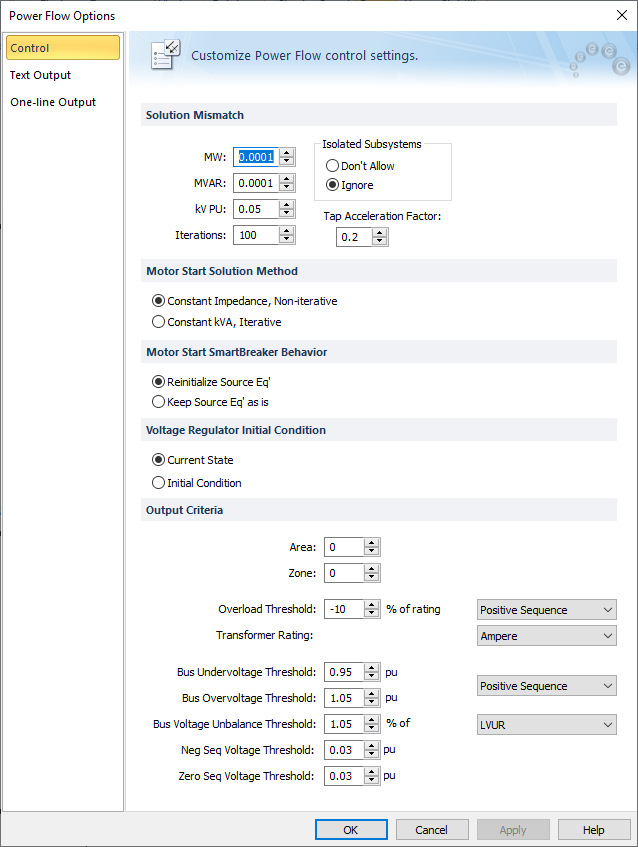
Task: Click the Power Flow settings header icon
Action: tap(164, 55)
